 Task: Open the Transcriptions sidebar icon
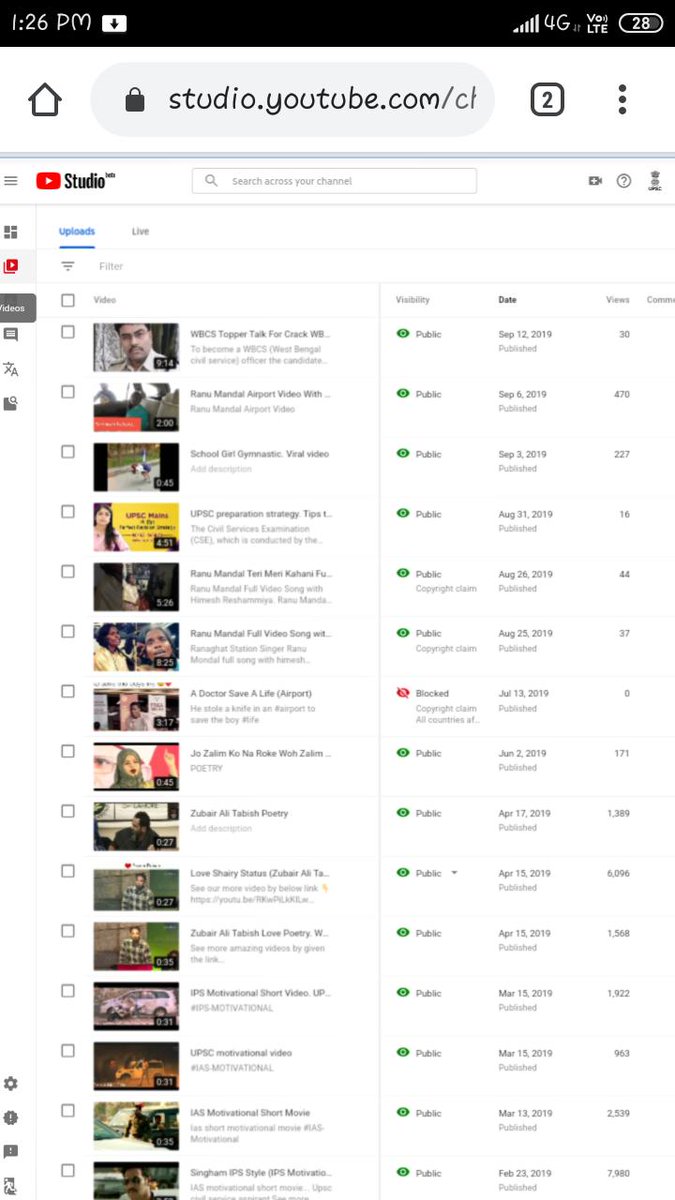tap(11, 369)
